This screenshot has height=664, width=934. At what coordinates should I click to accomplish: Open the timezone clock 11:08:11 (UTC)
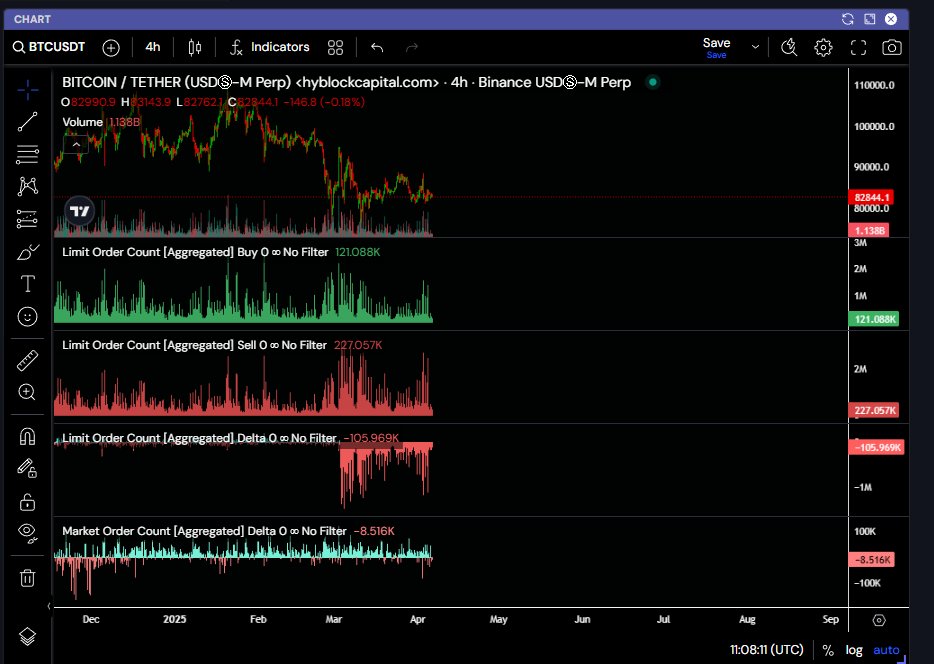[767, 650]
